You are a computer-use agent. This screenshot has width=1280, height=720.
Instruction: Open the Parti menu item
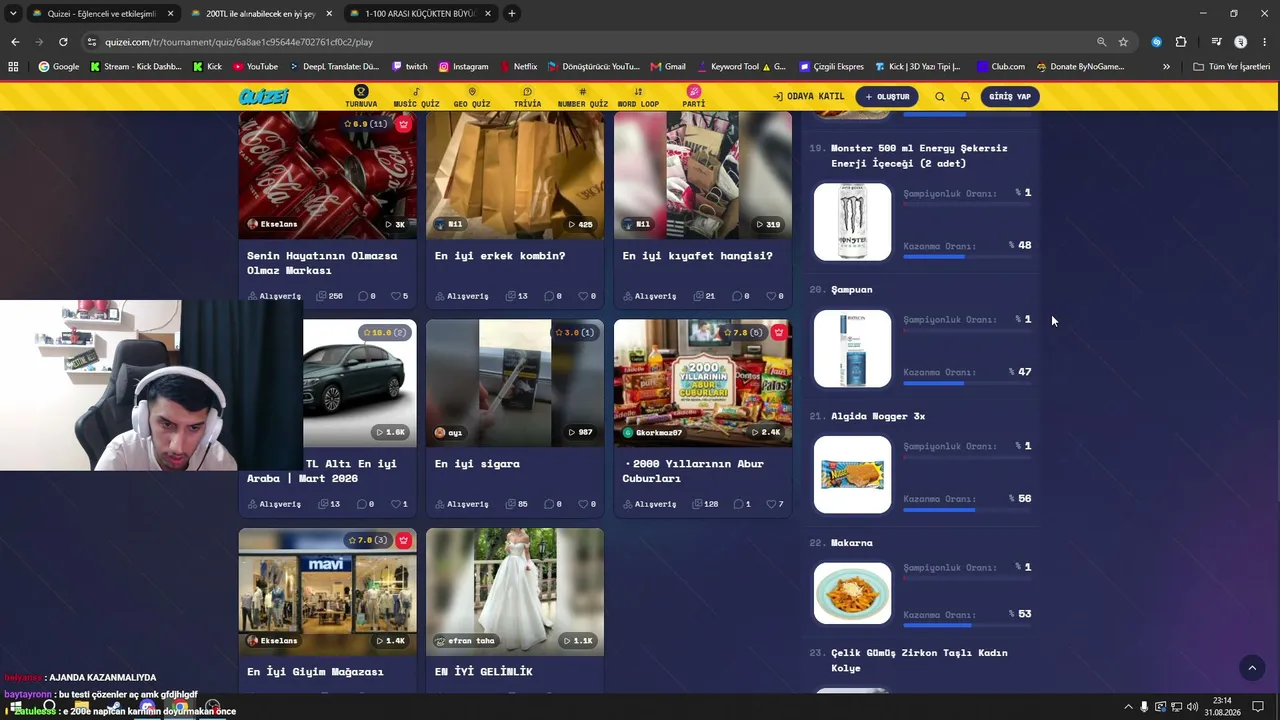click(694, 97)
